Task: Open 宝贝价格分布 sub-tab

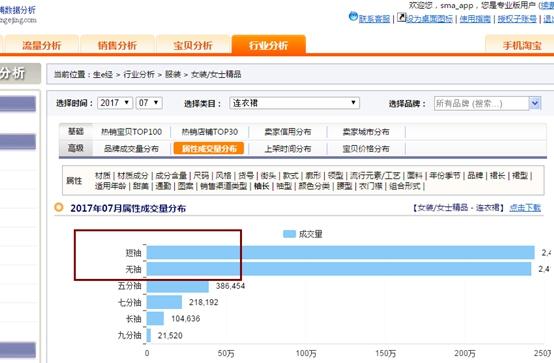Action: pos(366,148)
